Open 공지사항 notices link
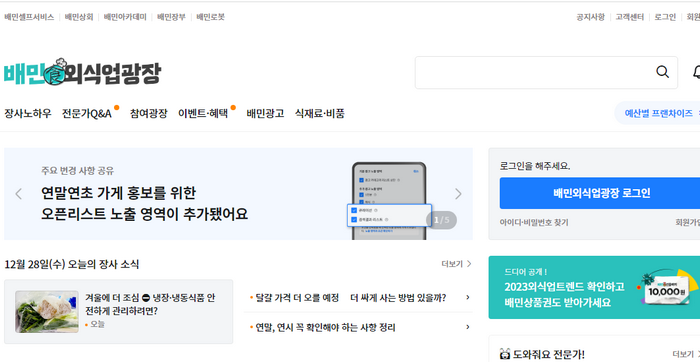 591,17
